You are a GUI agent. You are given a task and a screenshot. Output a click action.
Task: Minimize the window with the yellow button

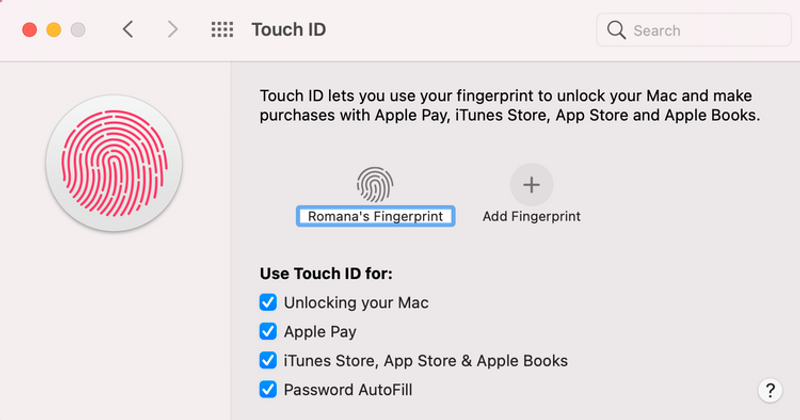(54, 30)
